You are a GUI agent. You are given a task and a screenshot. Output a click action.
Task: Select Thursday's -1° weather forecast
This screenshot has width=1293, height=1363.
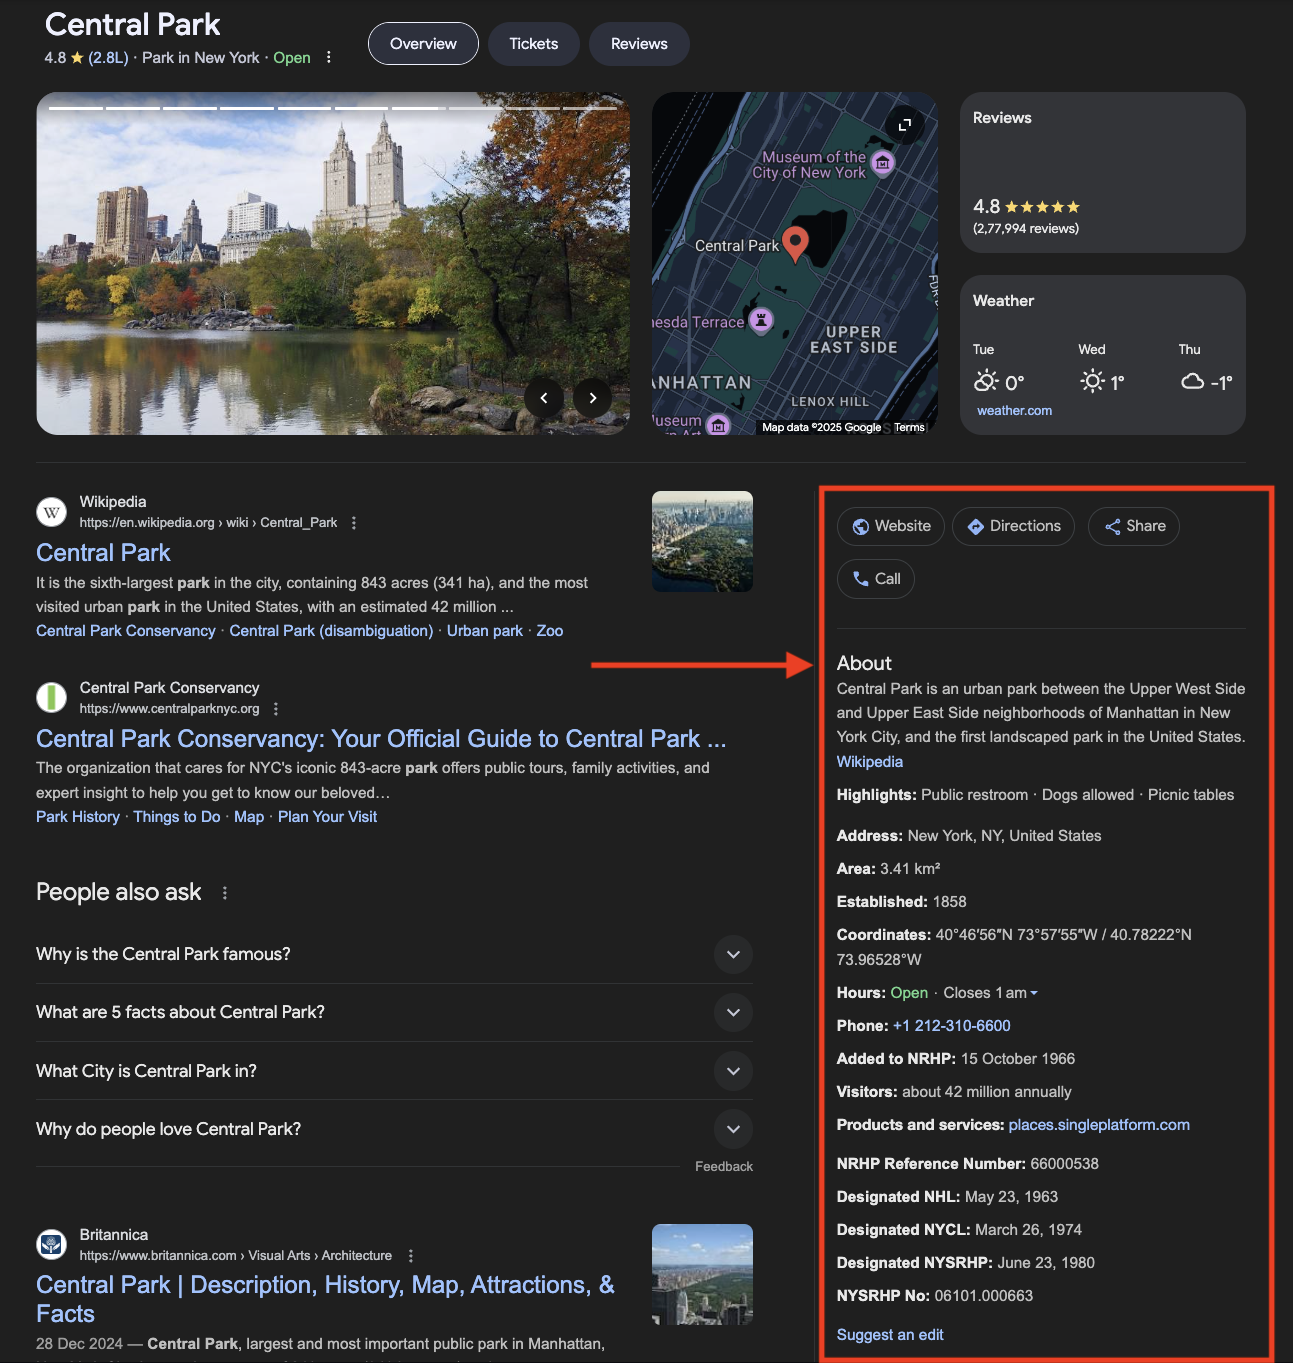[1206, 370]
